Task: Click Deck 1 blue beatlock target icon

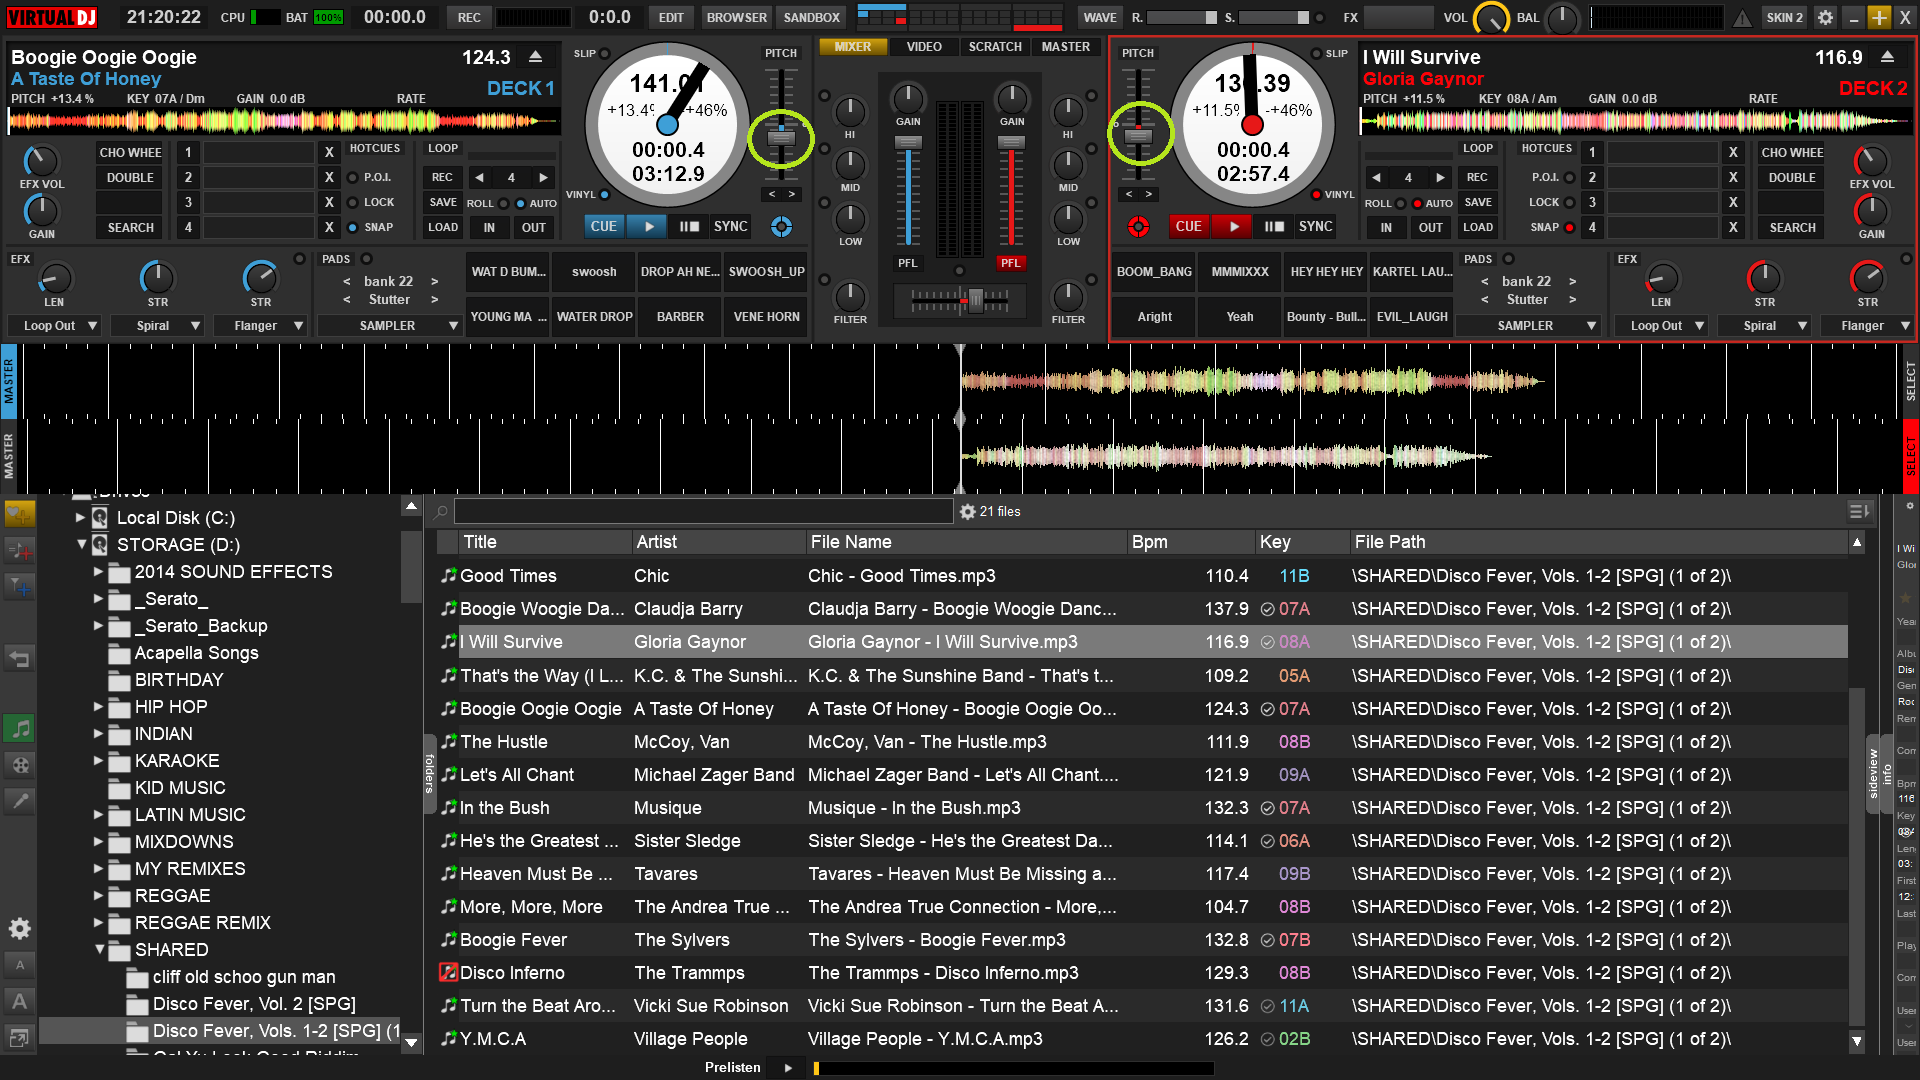Action: pos(781,227)
